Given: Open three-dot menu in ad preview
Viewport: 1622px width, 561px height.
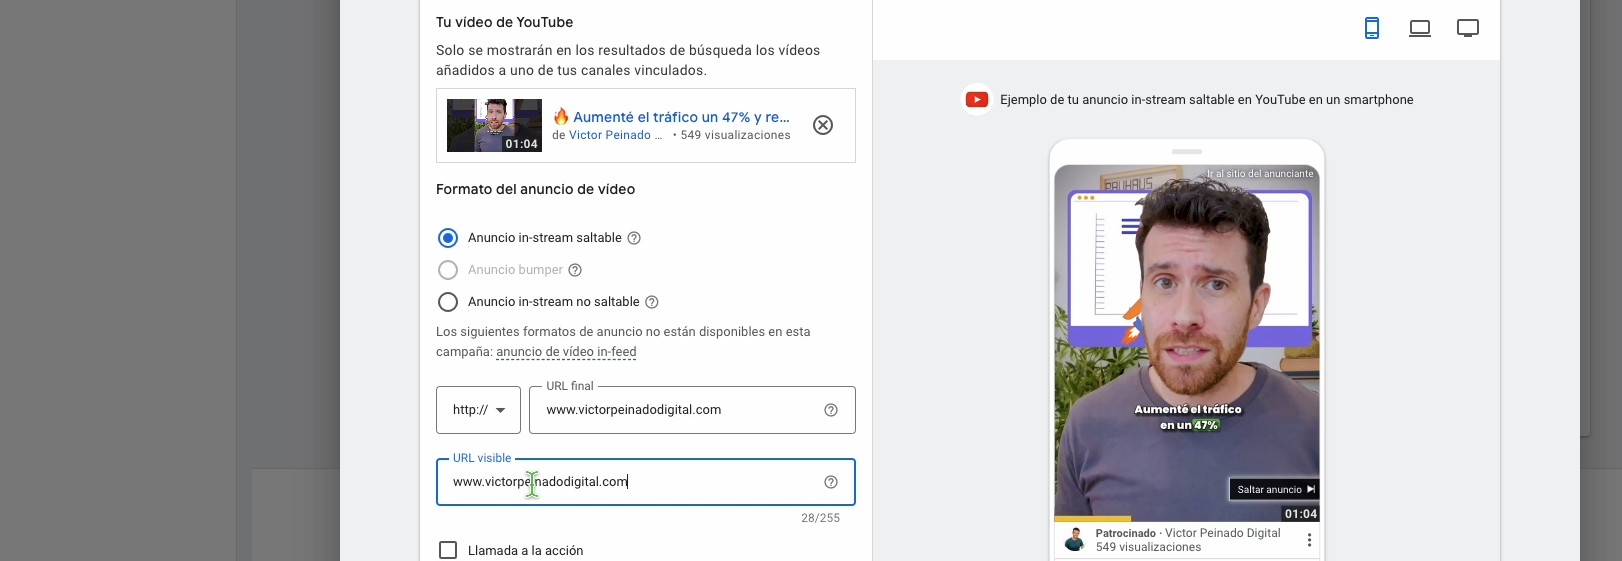Looking at the screenshot, I should pyautogui.click(x=1309, y=540).
